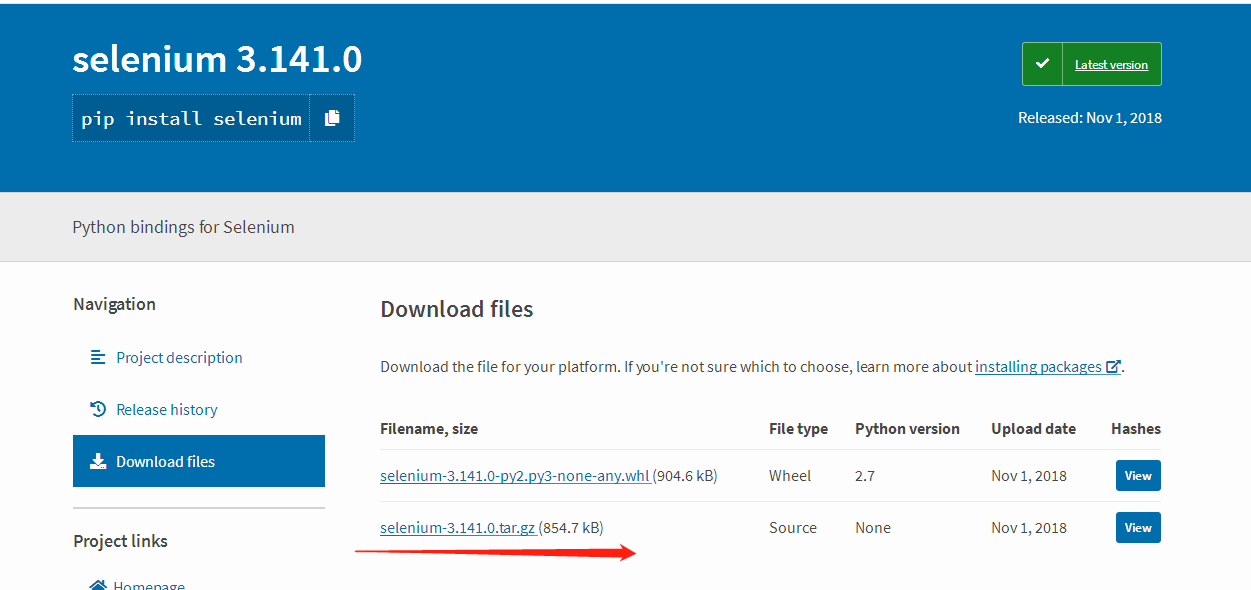Viewport: 1251px width, 590px height.
Task: Click the Nov 1, 2018 date in Wheel row
Action: click(x=1029, y=476)
